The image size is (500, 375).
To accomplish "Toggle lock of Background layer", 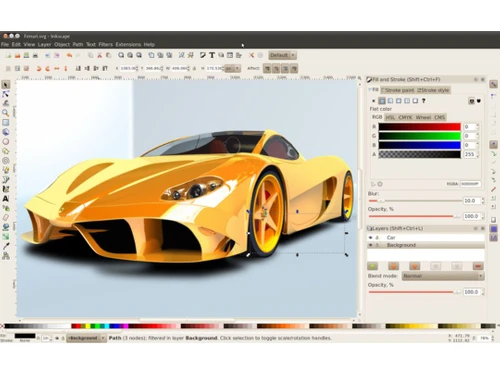I will click(377, 245).
